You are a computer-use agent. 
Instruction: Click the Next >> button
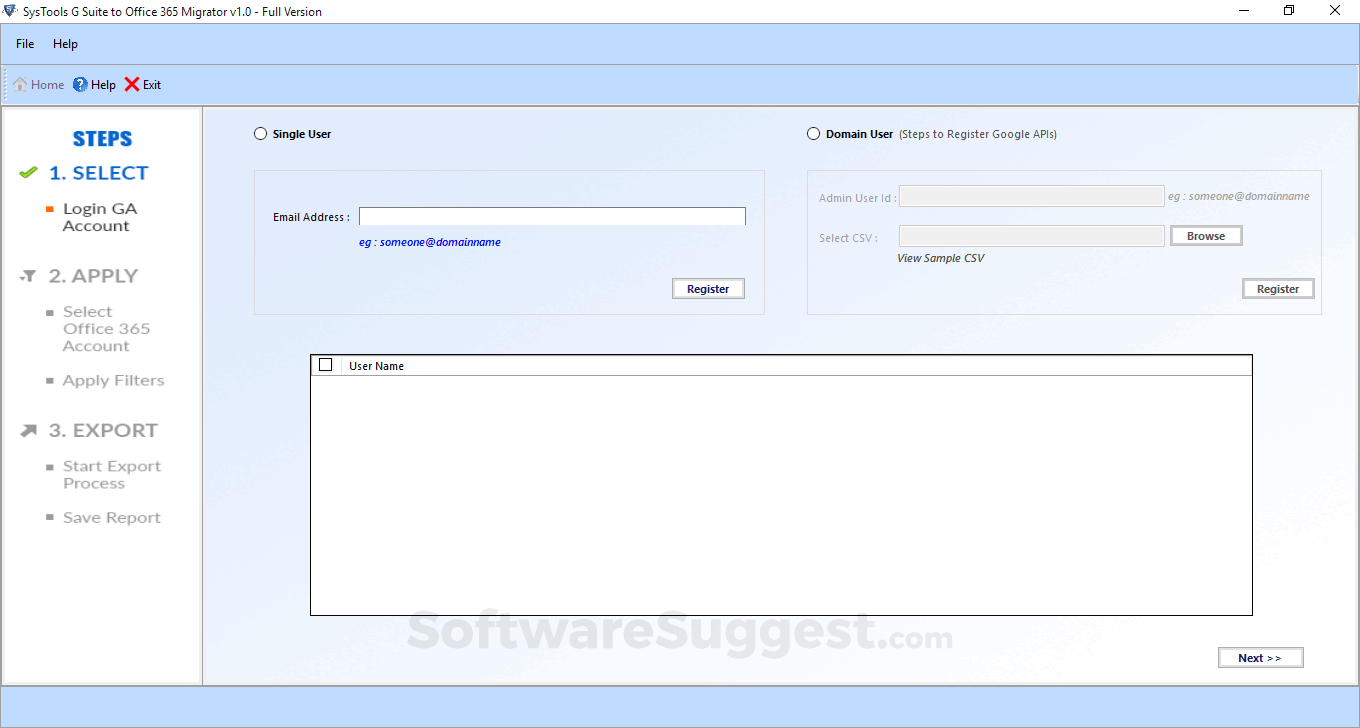(x=1260, y=658)
